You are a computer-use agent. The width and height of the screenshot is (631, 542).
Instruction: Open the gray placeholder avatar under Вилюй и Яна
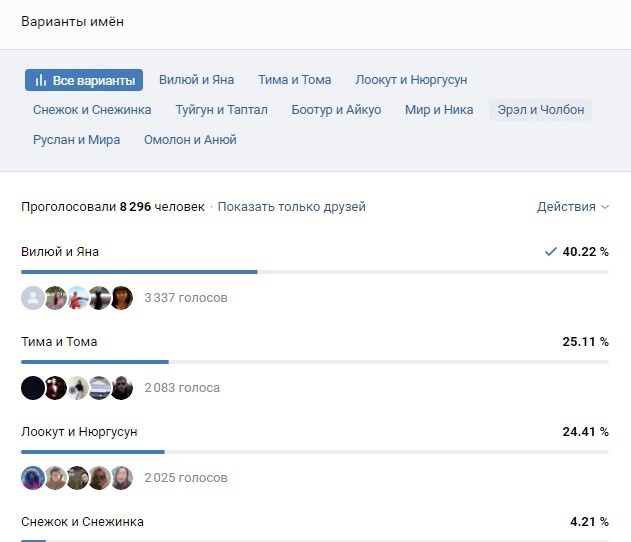pos(33,298)
